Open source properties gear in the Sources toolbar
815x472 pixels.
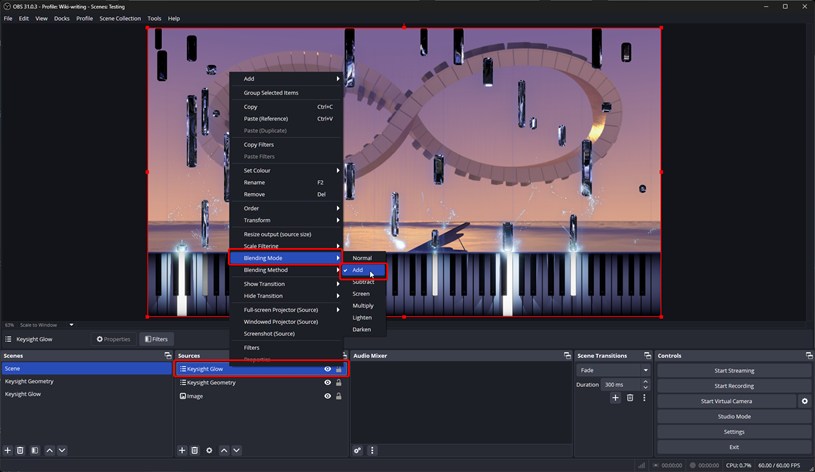209,450
